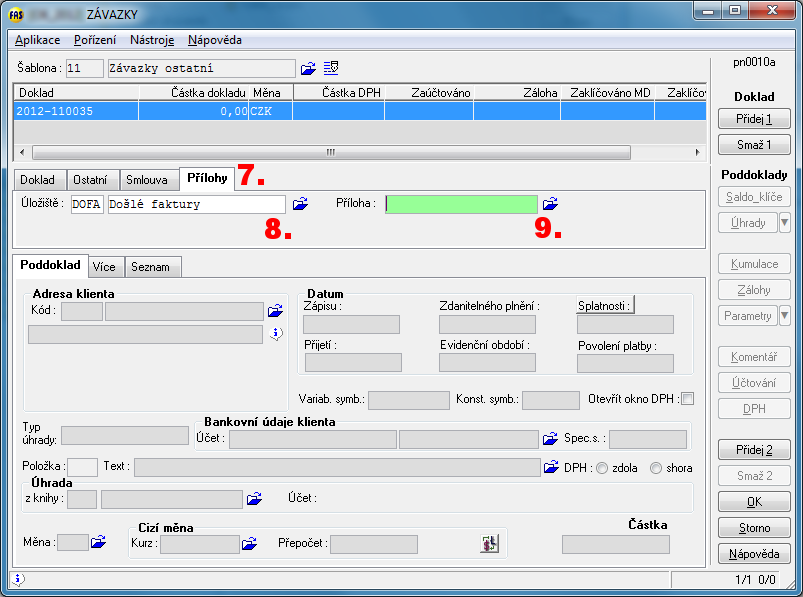
Task: Click the Přidej 1 button
Action: click(x=754, y=119)
